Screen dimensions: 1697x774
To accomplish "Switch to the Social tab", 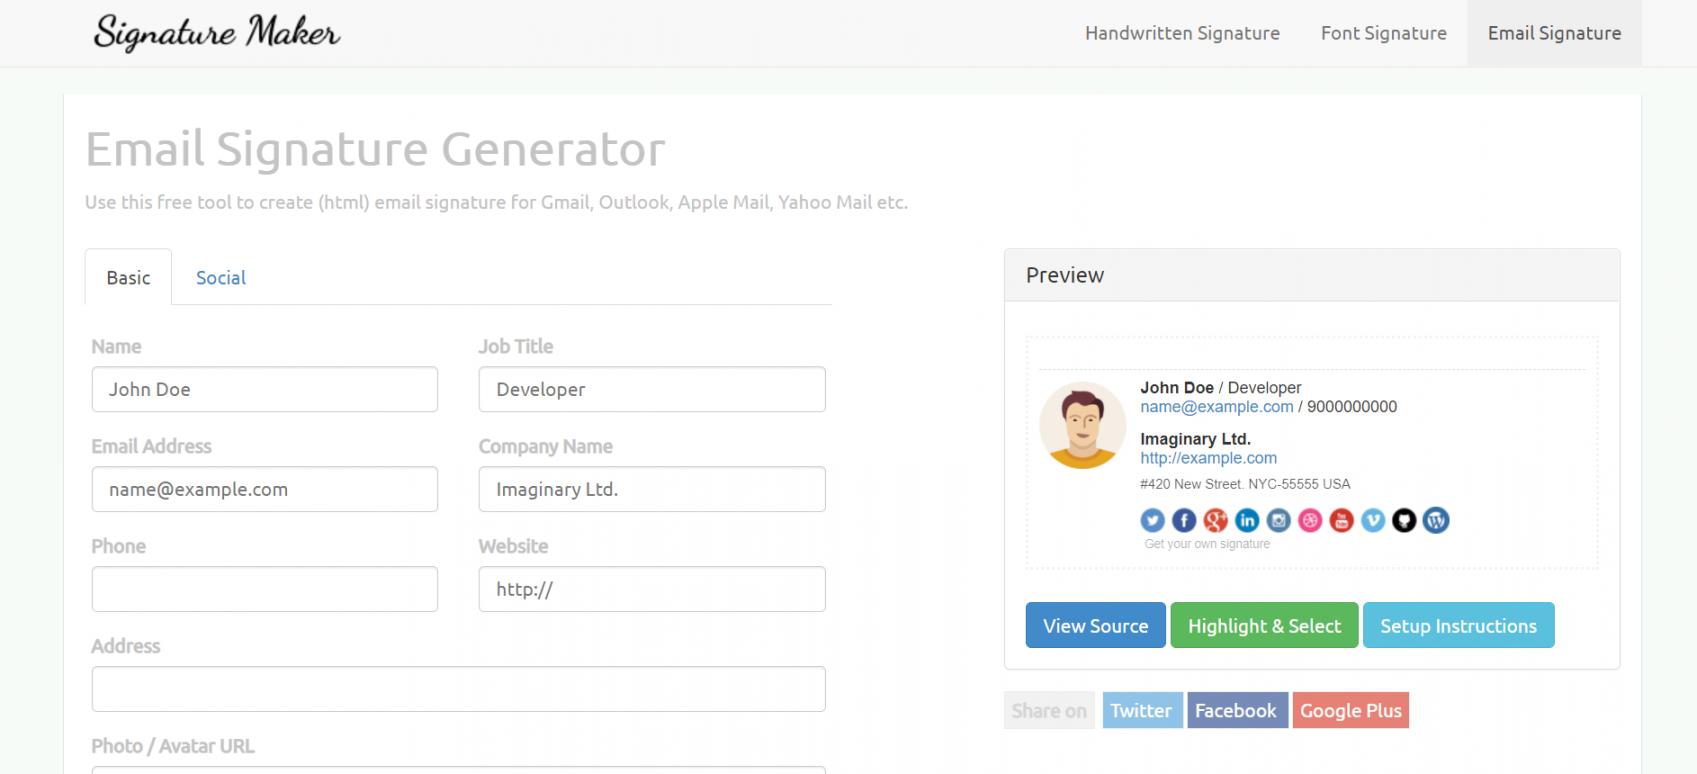I will click(x=221, y=277).
